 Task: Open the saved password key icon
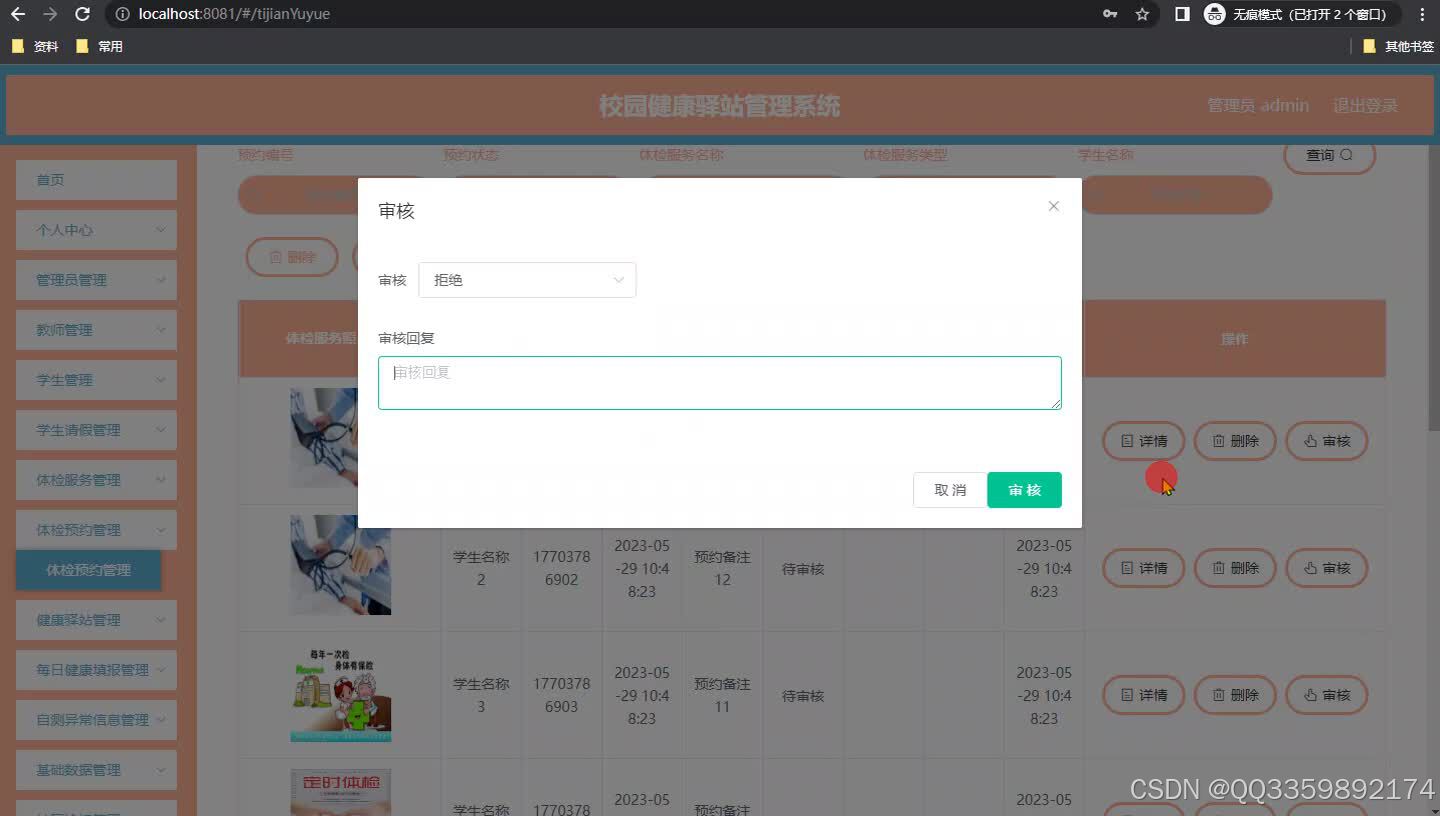pos(1110,14)
